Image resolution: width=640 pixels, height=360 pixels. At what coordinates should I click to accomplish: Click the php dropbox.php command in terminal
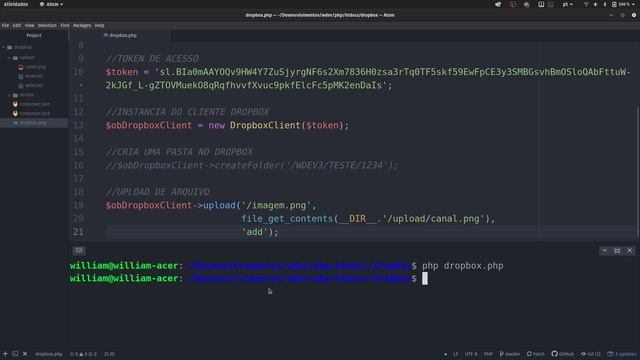coord(462,266)
